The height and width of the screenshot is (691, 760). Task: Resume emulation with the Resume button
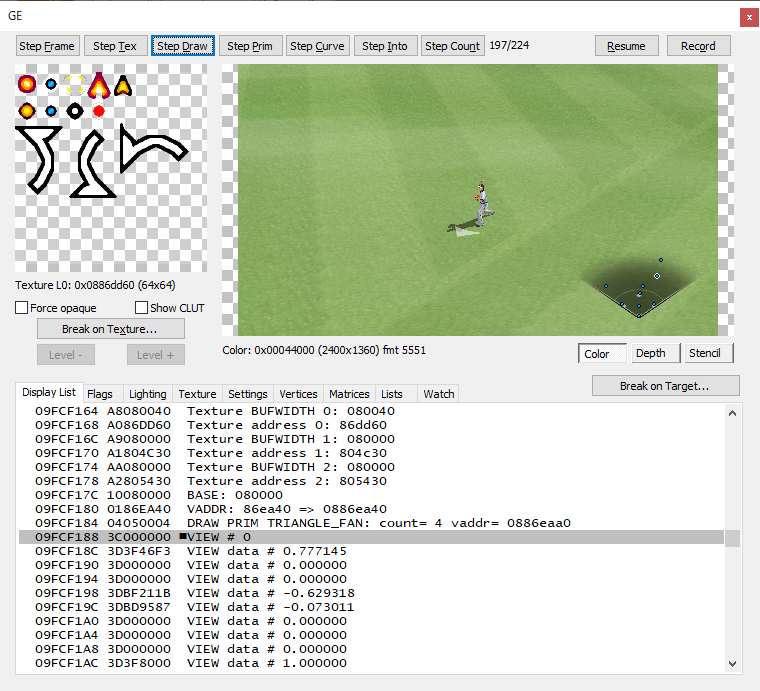[626, 46]
